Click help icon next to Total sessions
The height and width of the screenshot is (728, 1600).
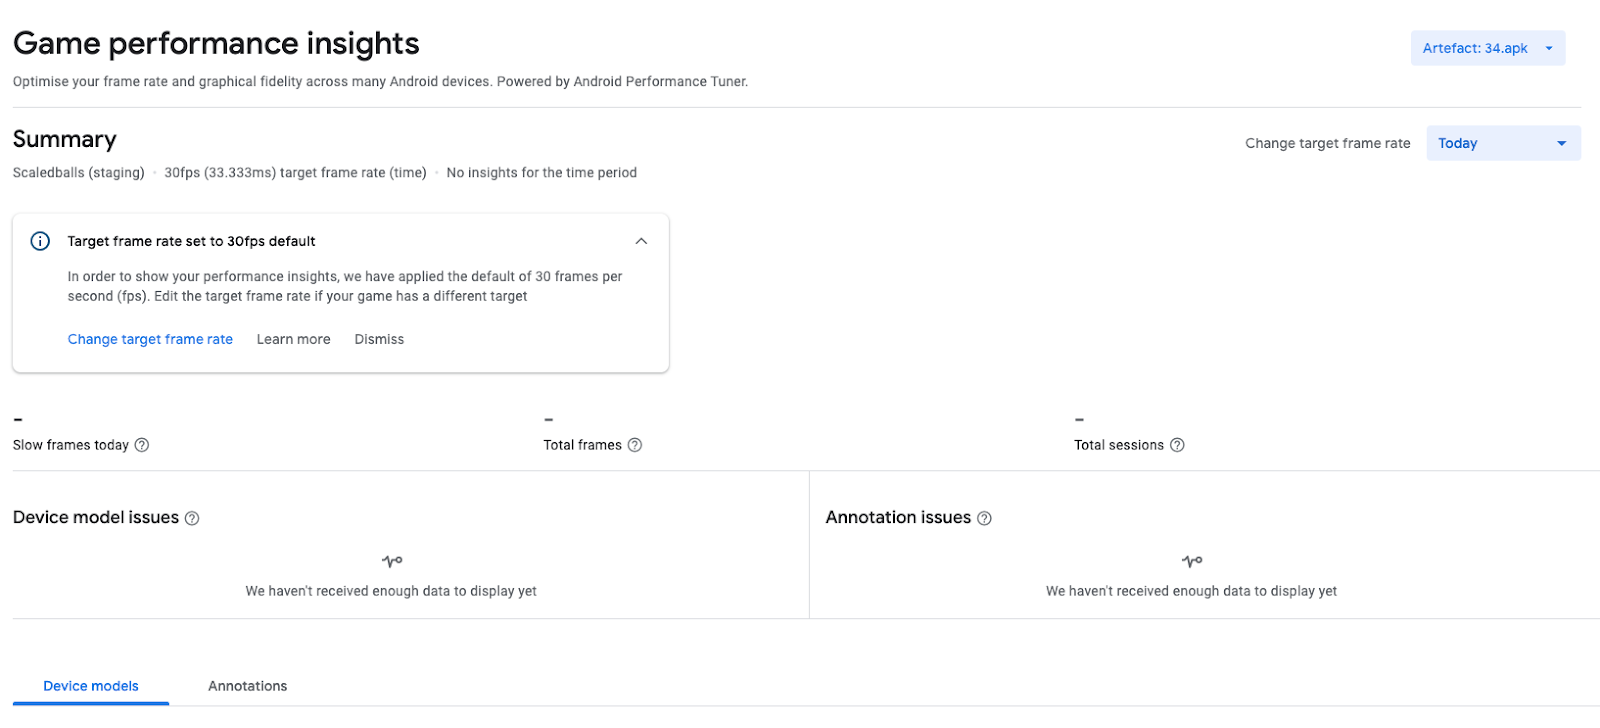tap(1177, 445)
